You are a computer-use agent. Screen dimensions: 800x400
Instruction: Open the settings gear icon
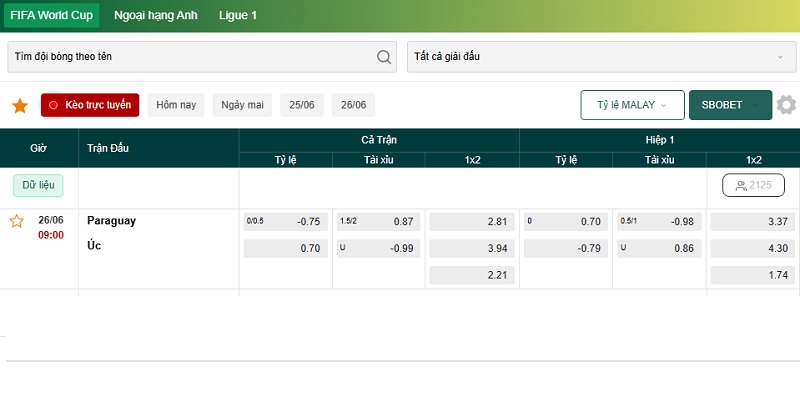point(786,105)
